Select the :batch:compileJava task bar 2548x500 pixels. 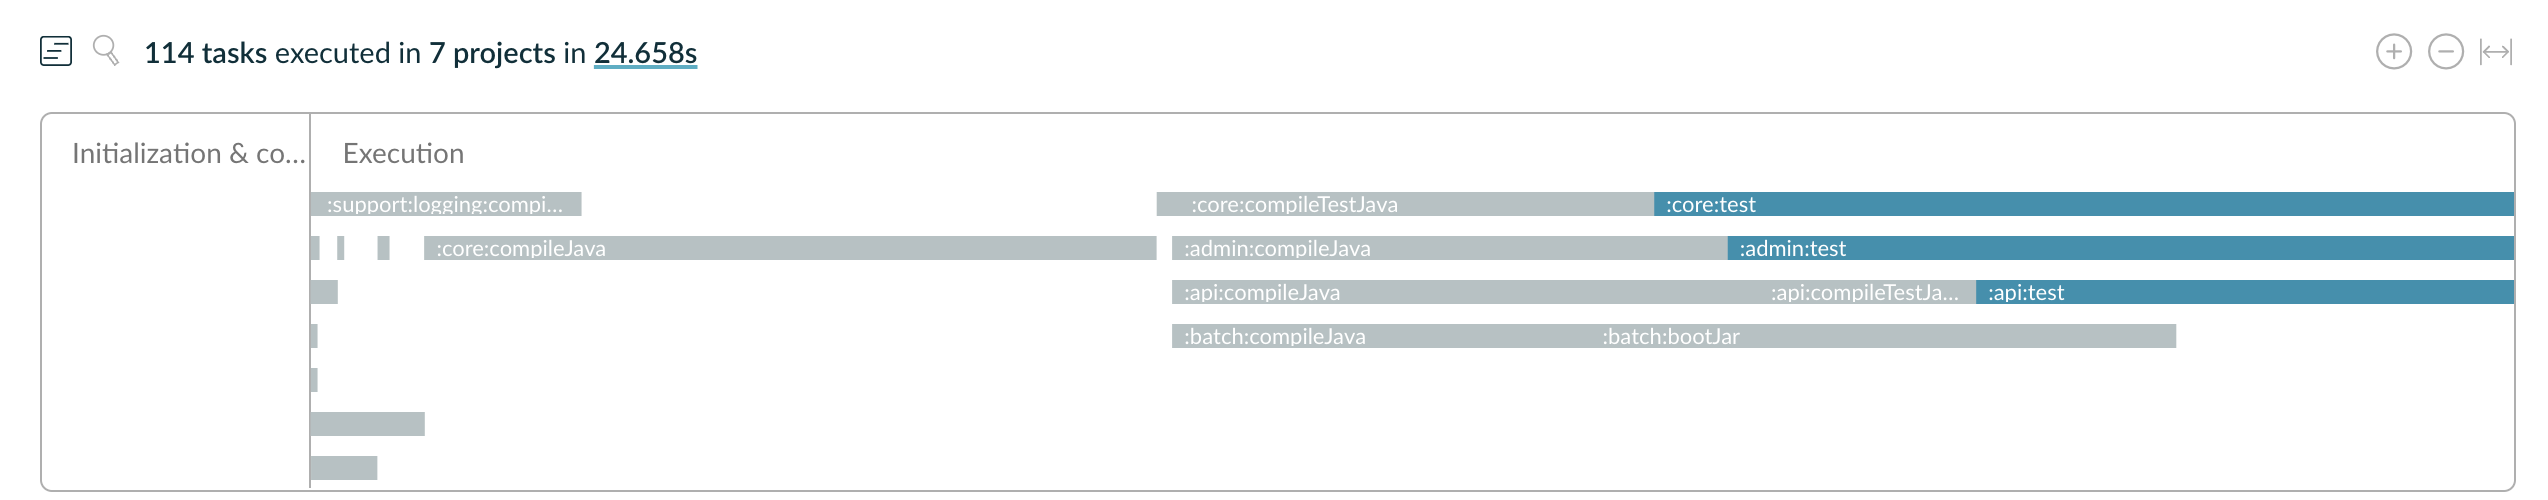pos(1382,336)
